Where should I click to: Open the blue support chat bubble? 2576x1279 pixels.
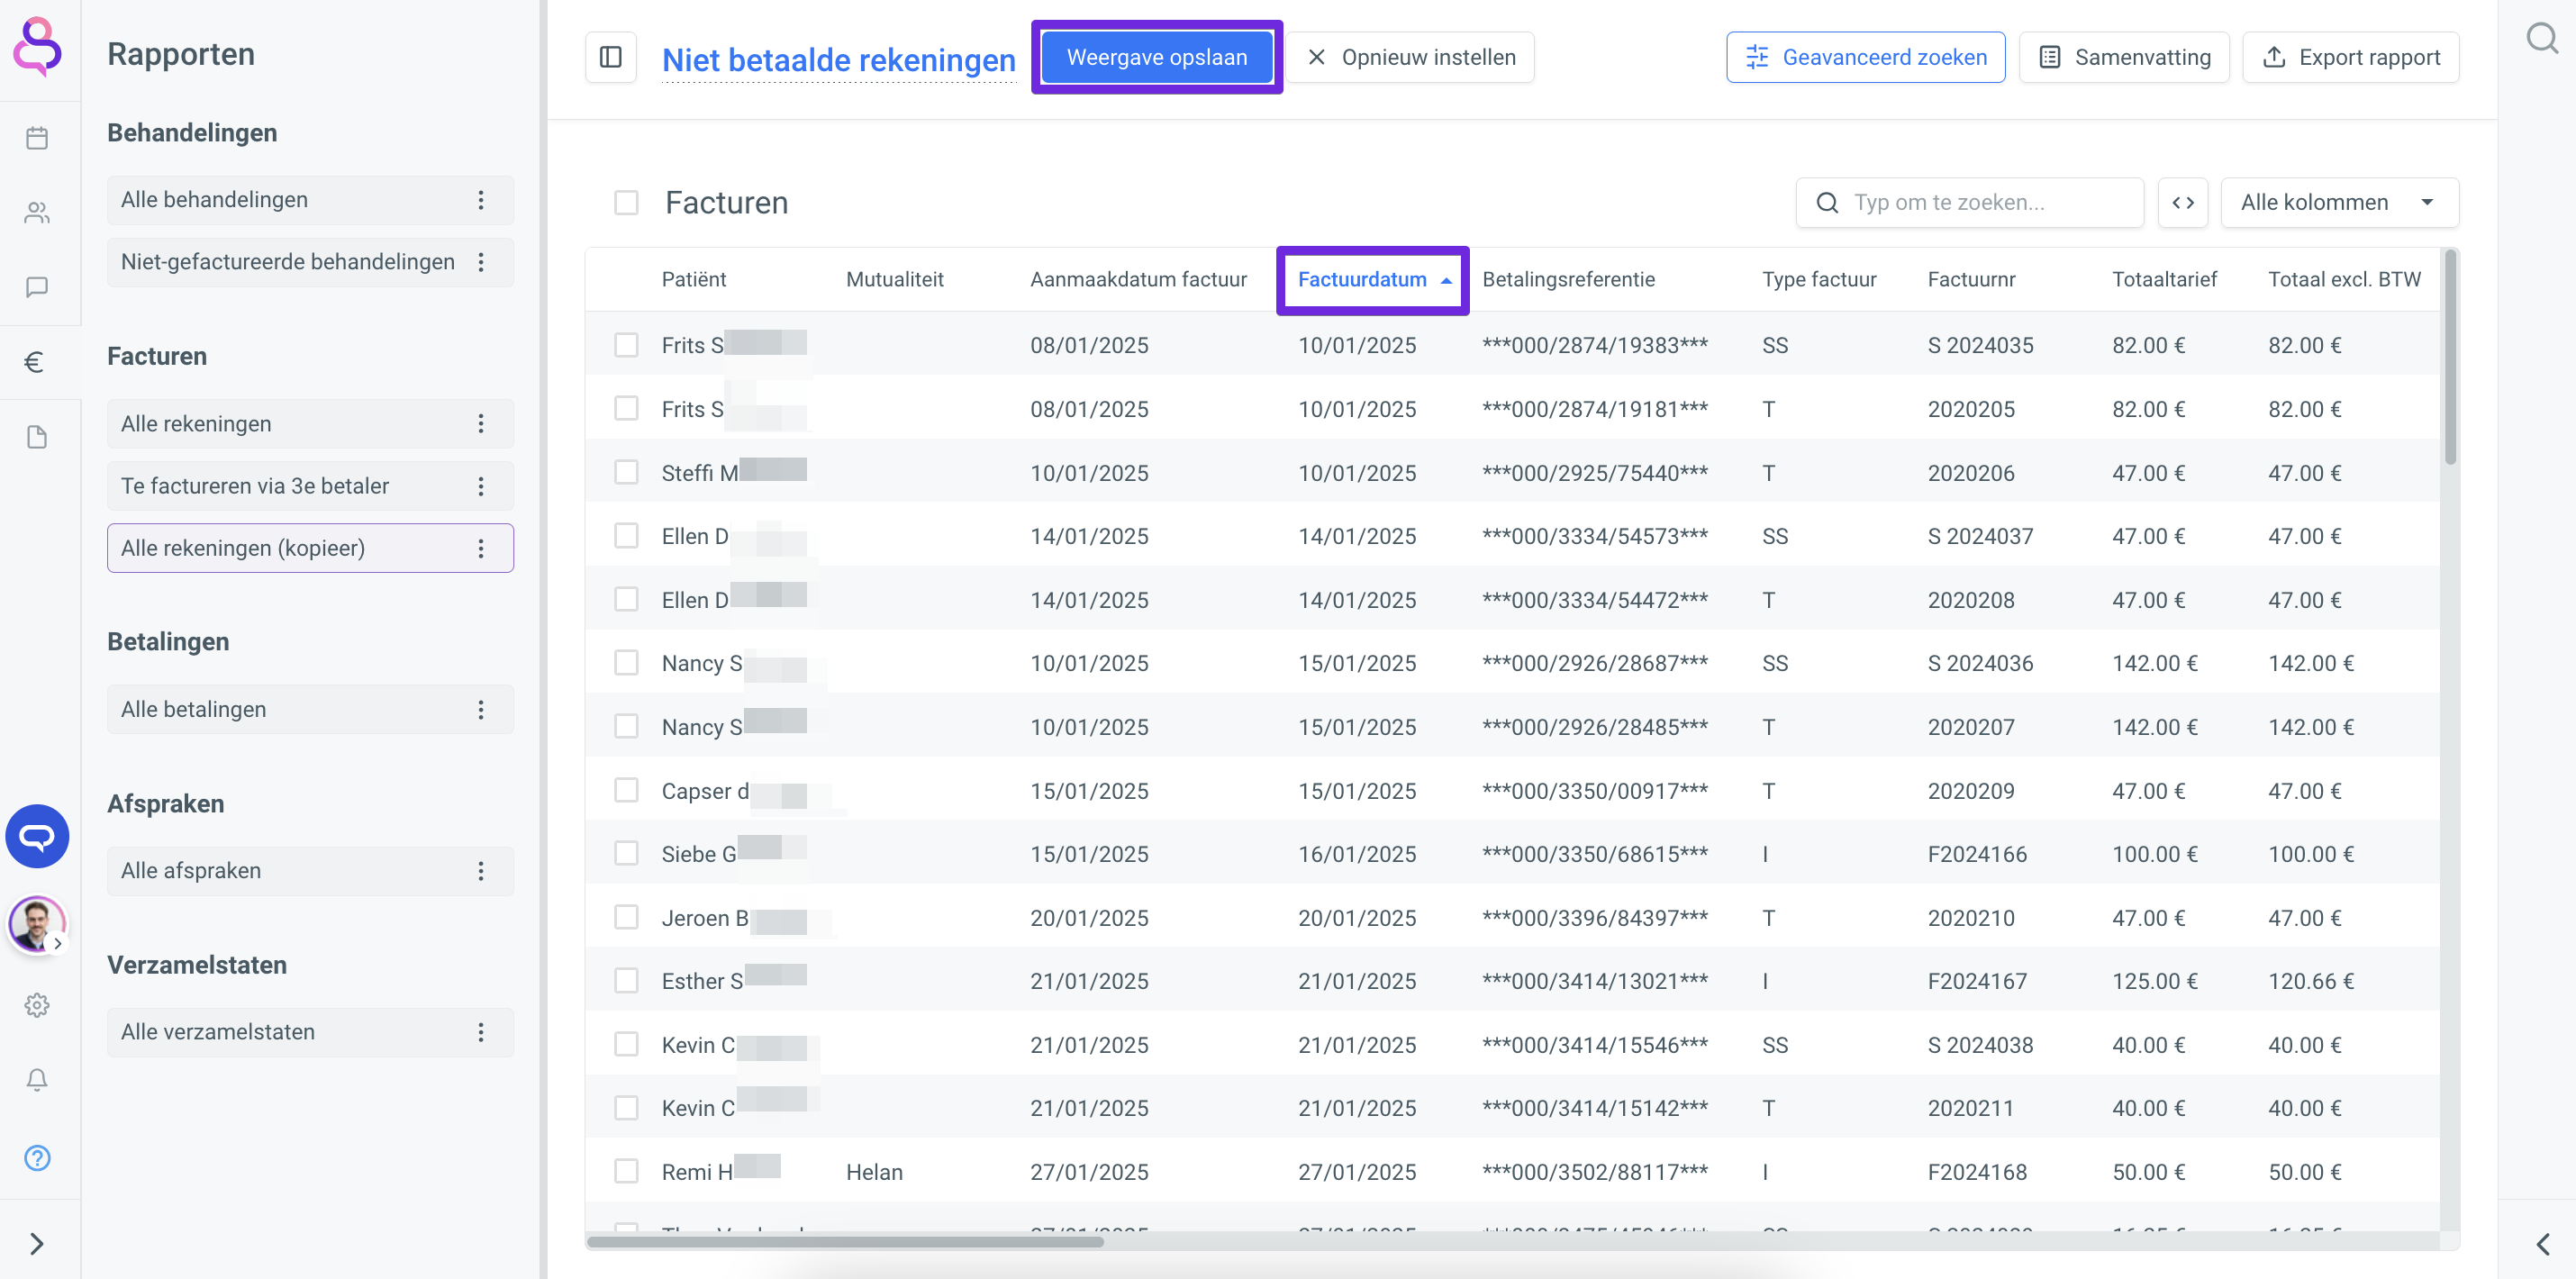[37, 836]
